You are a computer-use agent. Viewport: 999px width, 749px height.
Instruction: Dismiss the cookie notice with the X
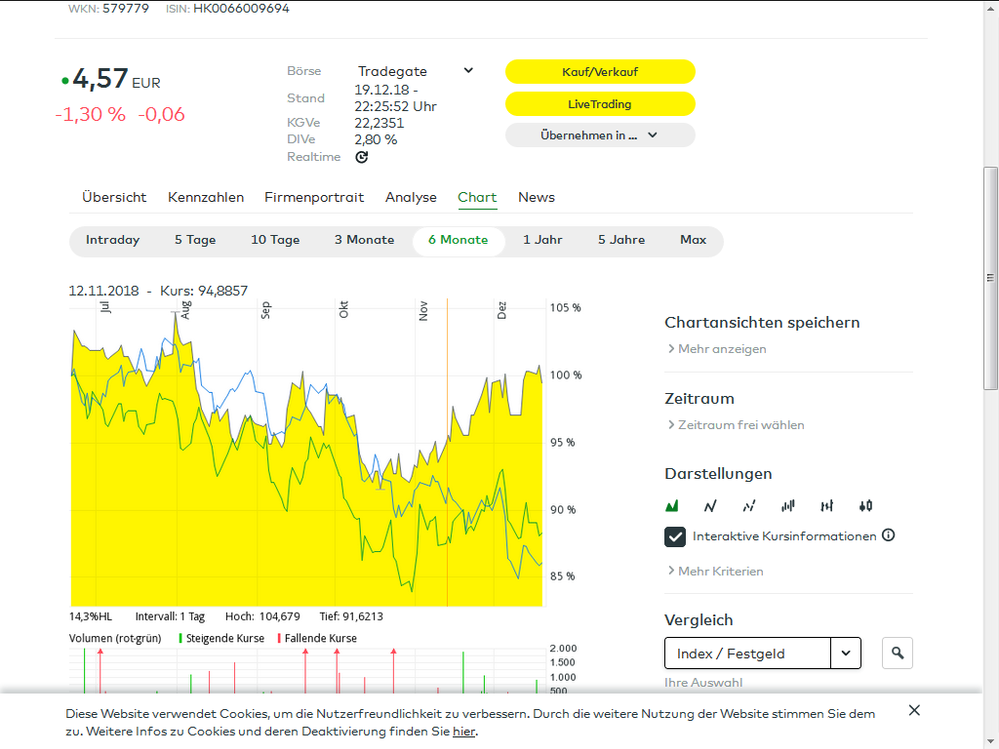point(914,710)
